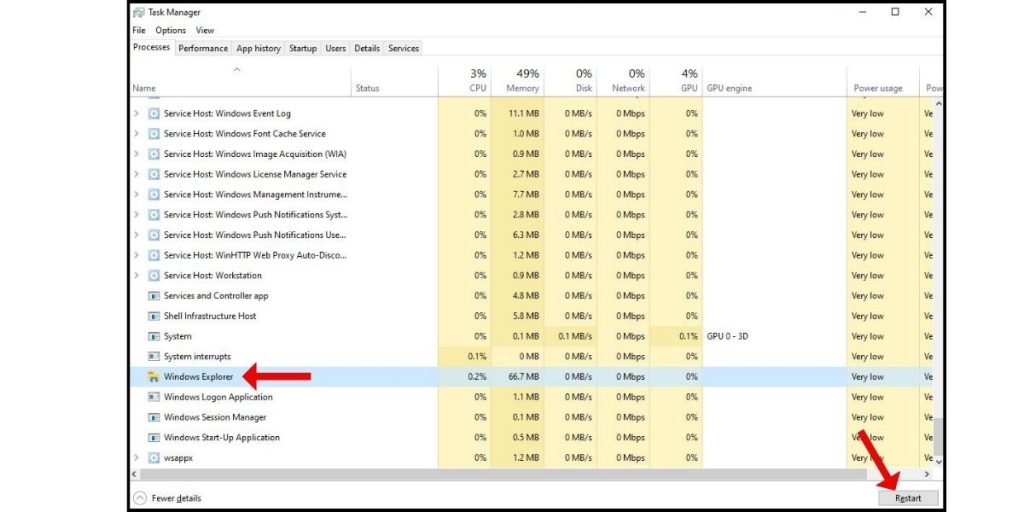Select the Shell Infrastructure Host row

tap(532, 316)
